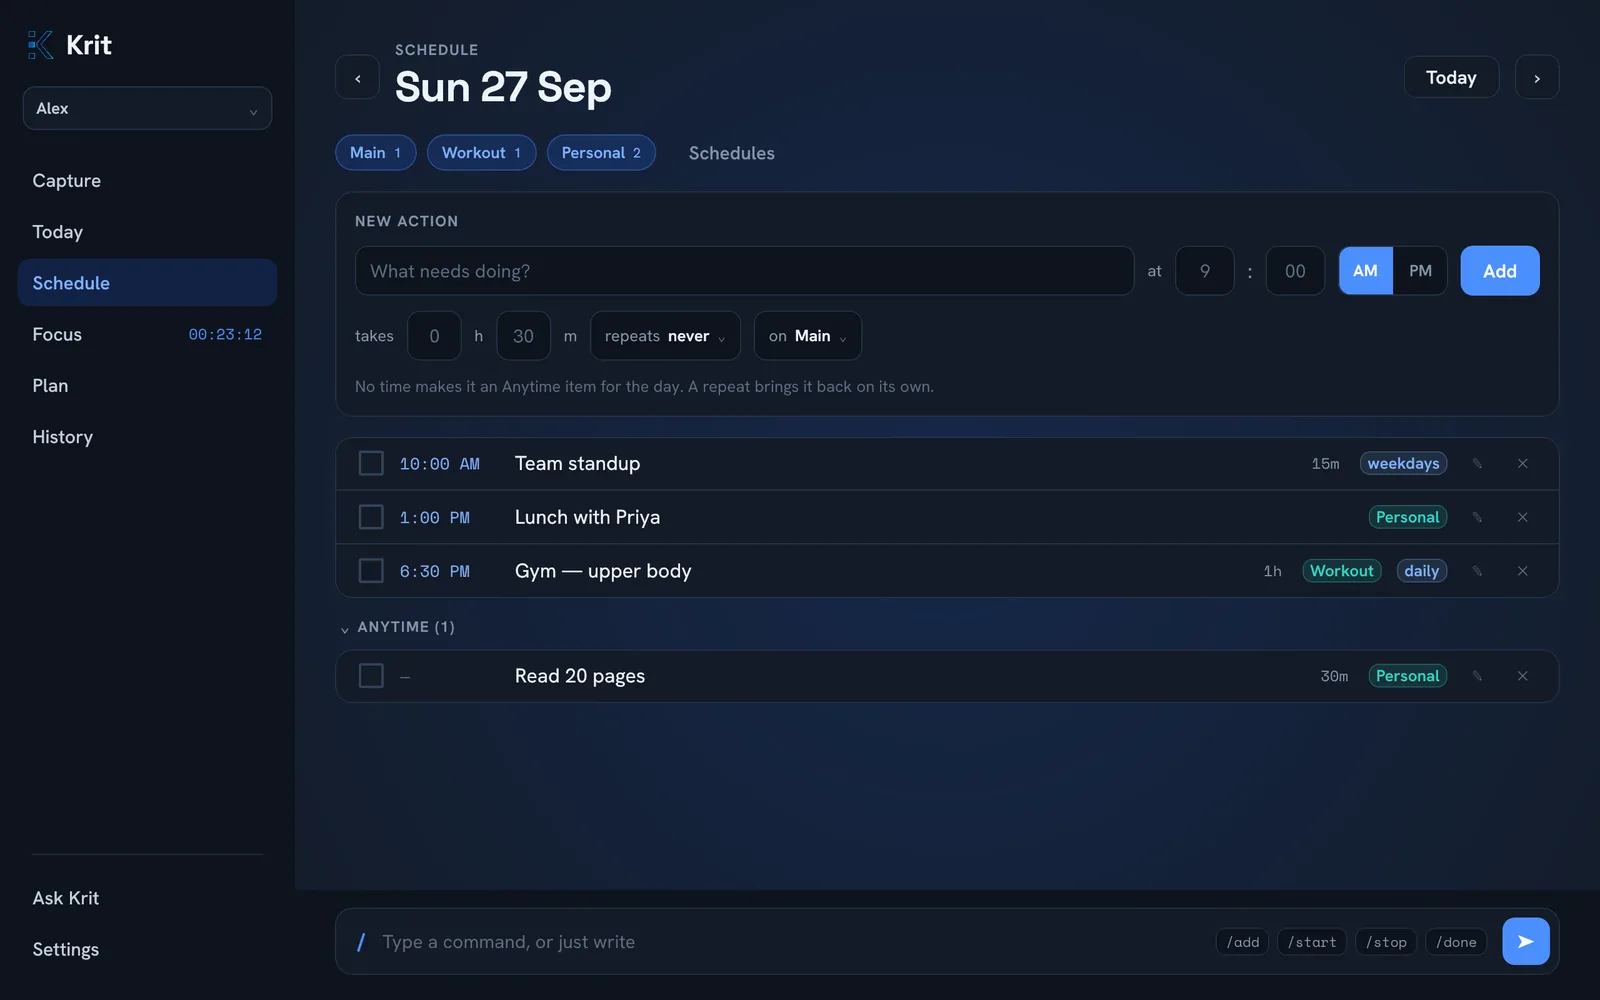Open History in sidebar
The width and height of the screenshot is (1600, 1000).
coord(147,437)
